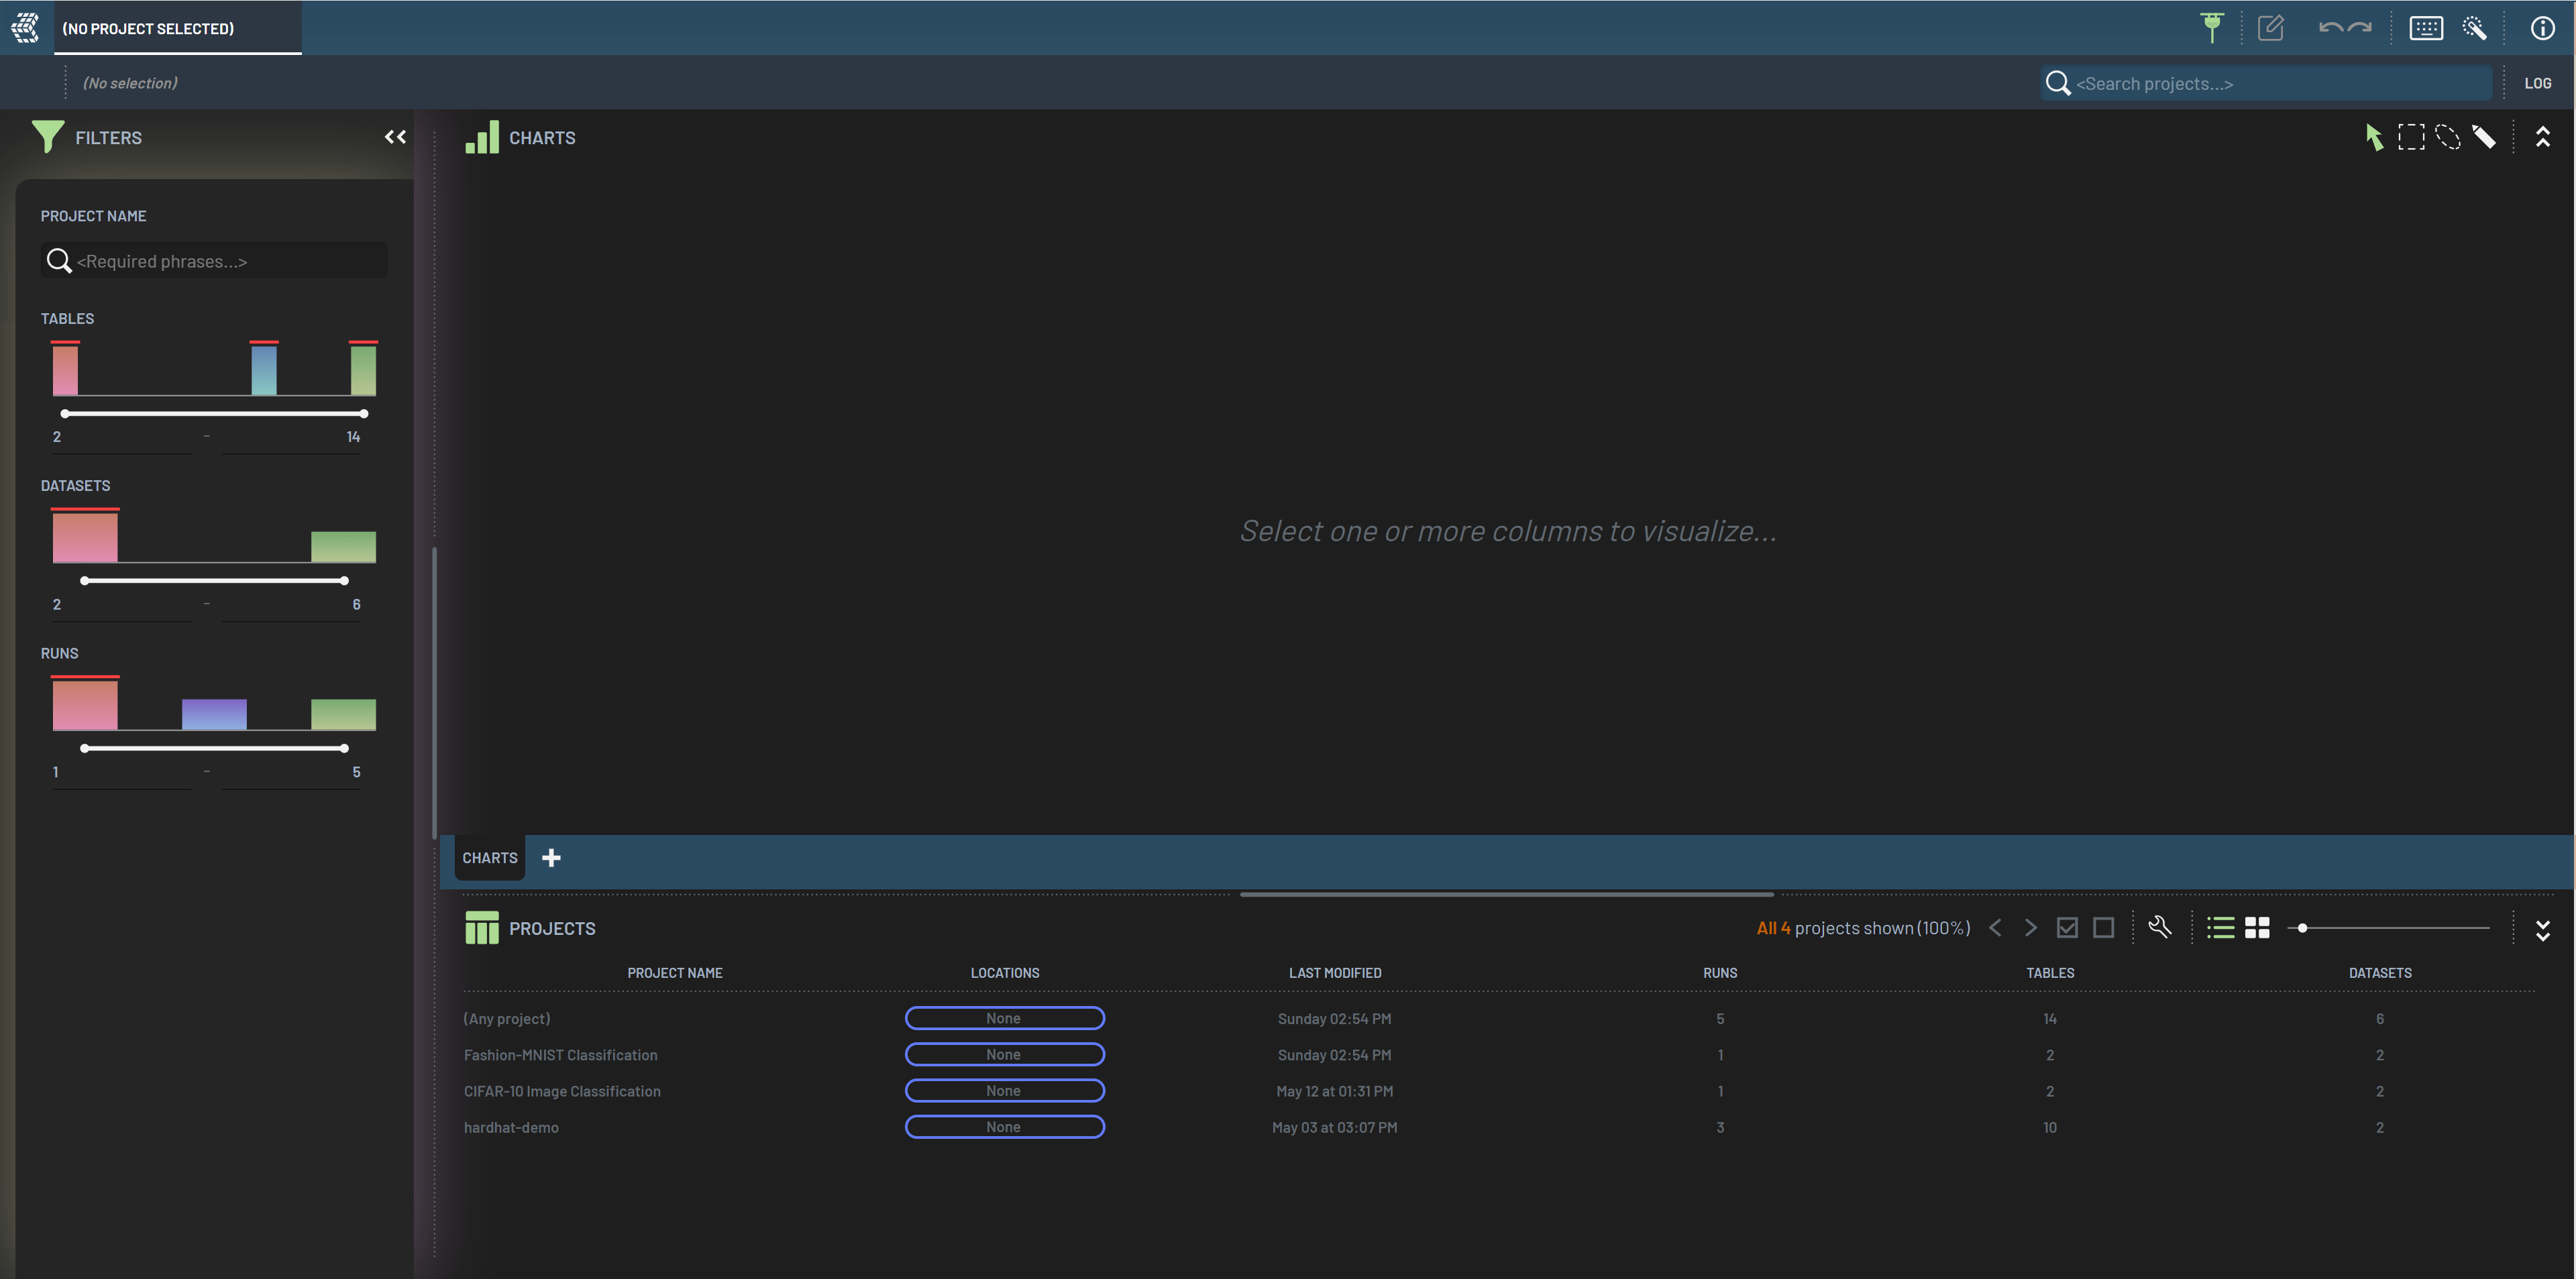Viewport: 2576px width, 1279px height.
Task: Choose the paint marker selection tool
Action: point(2484,137)
